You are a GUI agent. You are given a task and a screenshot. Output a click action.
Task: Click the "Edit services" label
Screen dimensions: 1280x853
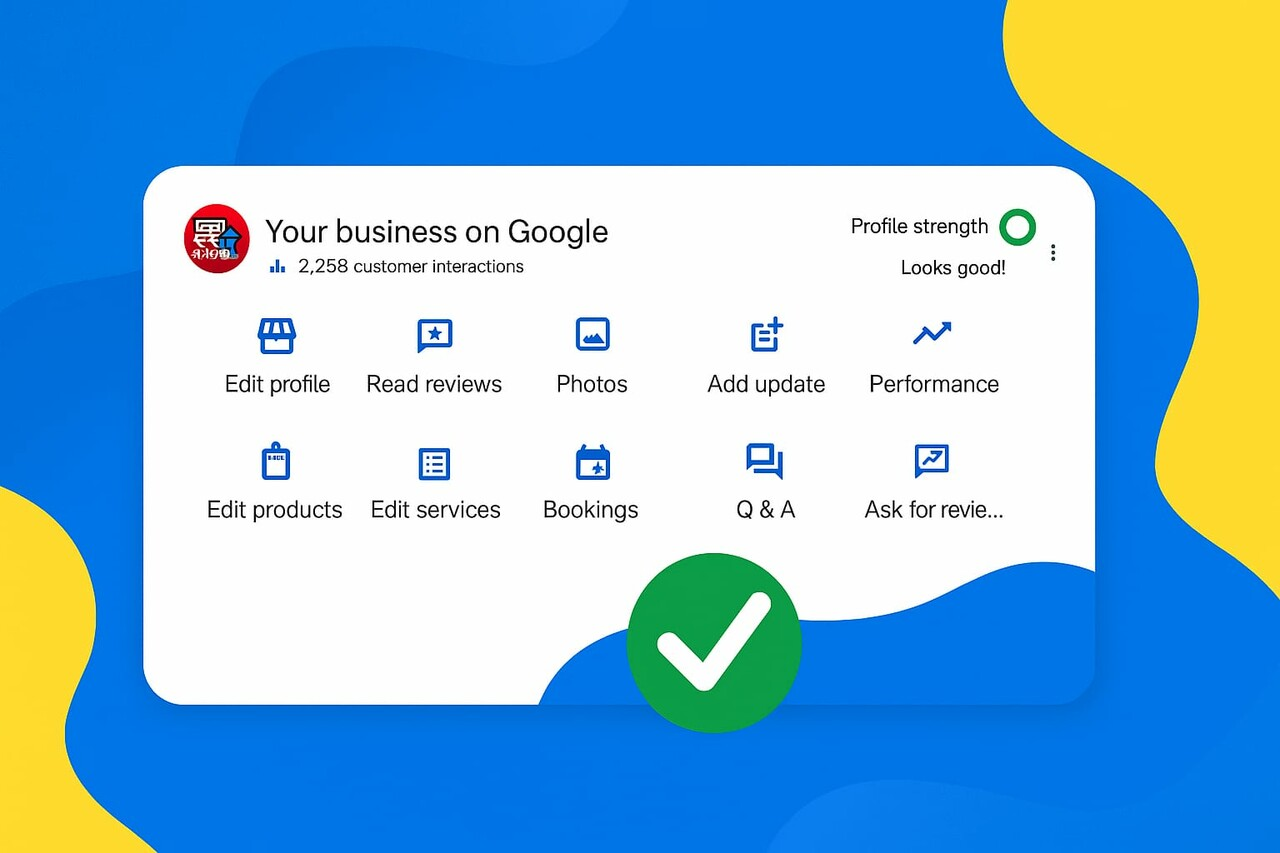[435, 510]
